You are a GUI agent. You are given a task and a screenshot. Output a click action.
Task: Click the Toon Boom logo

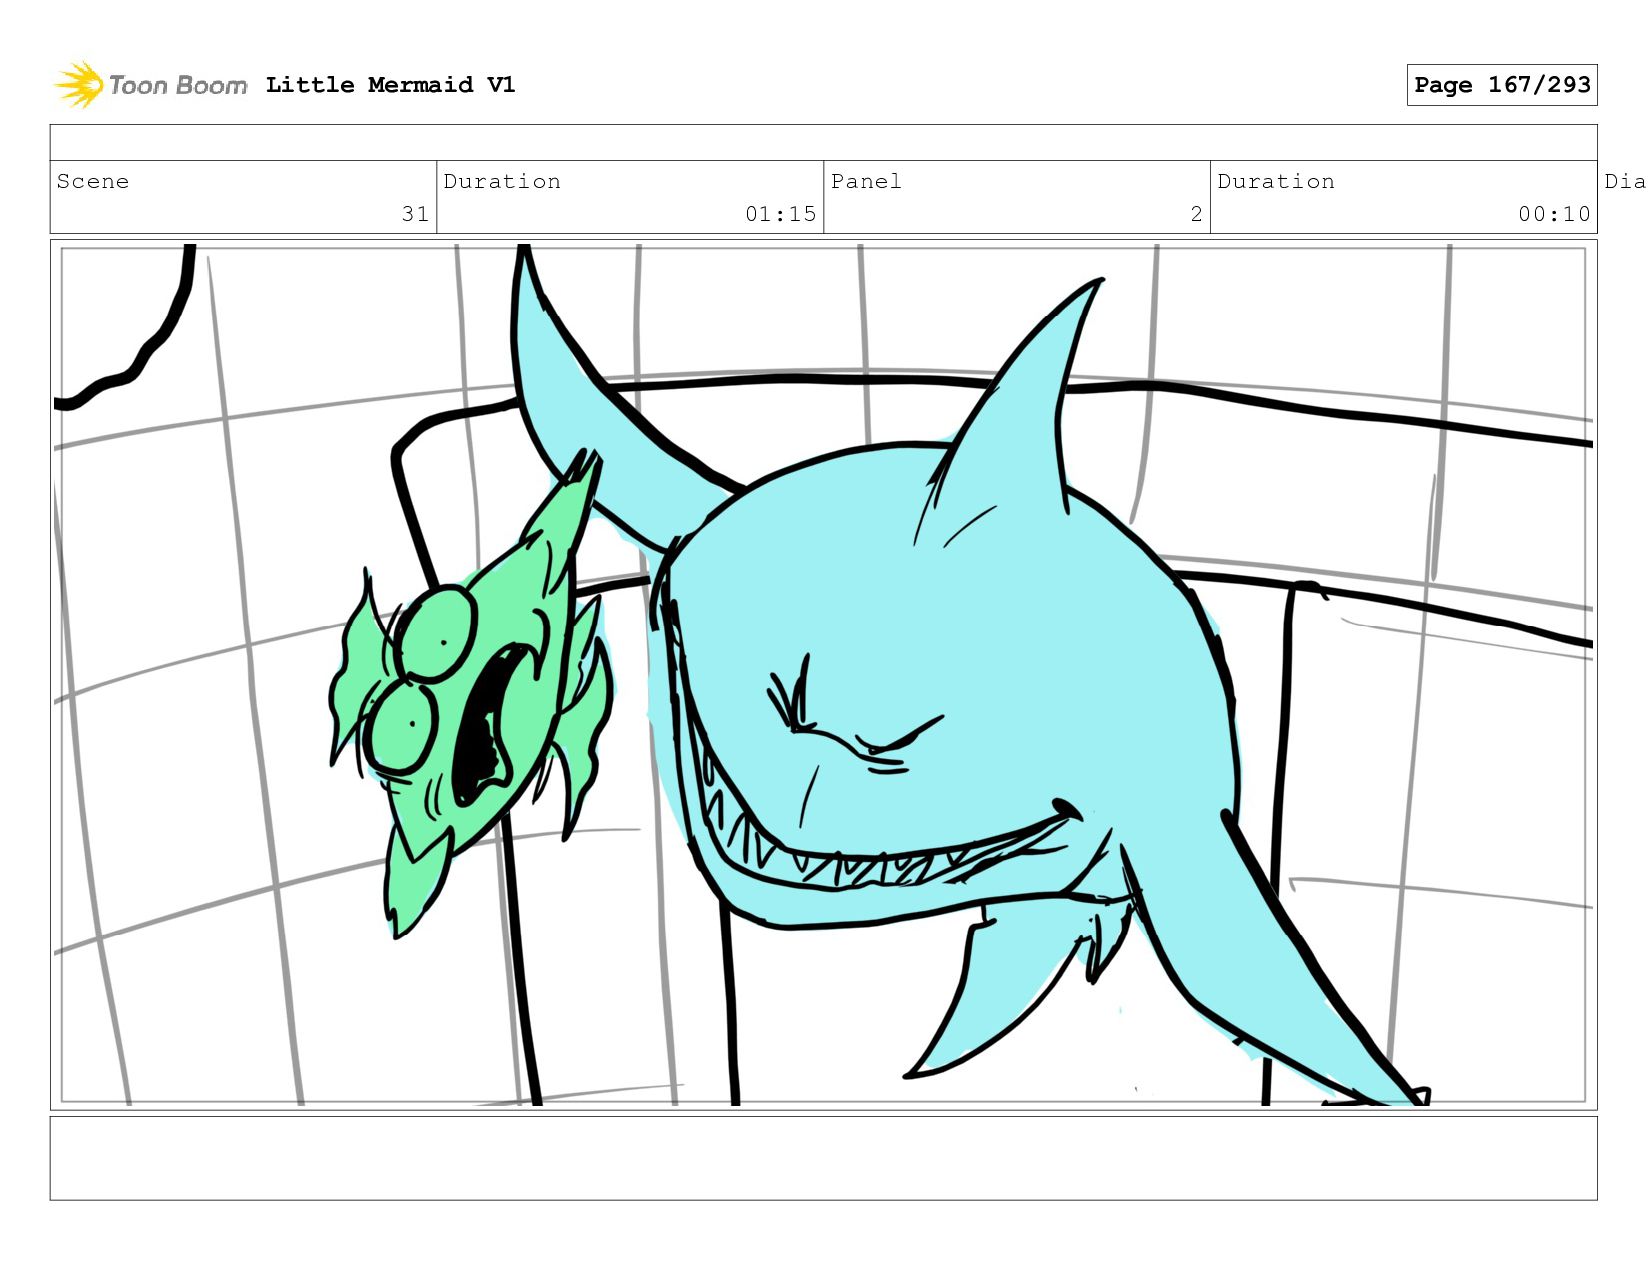[x=150, y=85]
